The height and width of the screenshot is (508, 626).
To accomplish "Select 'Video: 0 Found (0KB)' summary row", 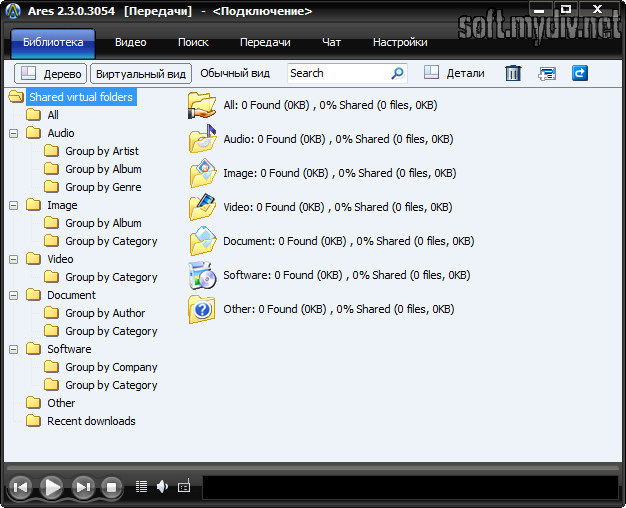I will [338, 207].
